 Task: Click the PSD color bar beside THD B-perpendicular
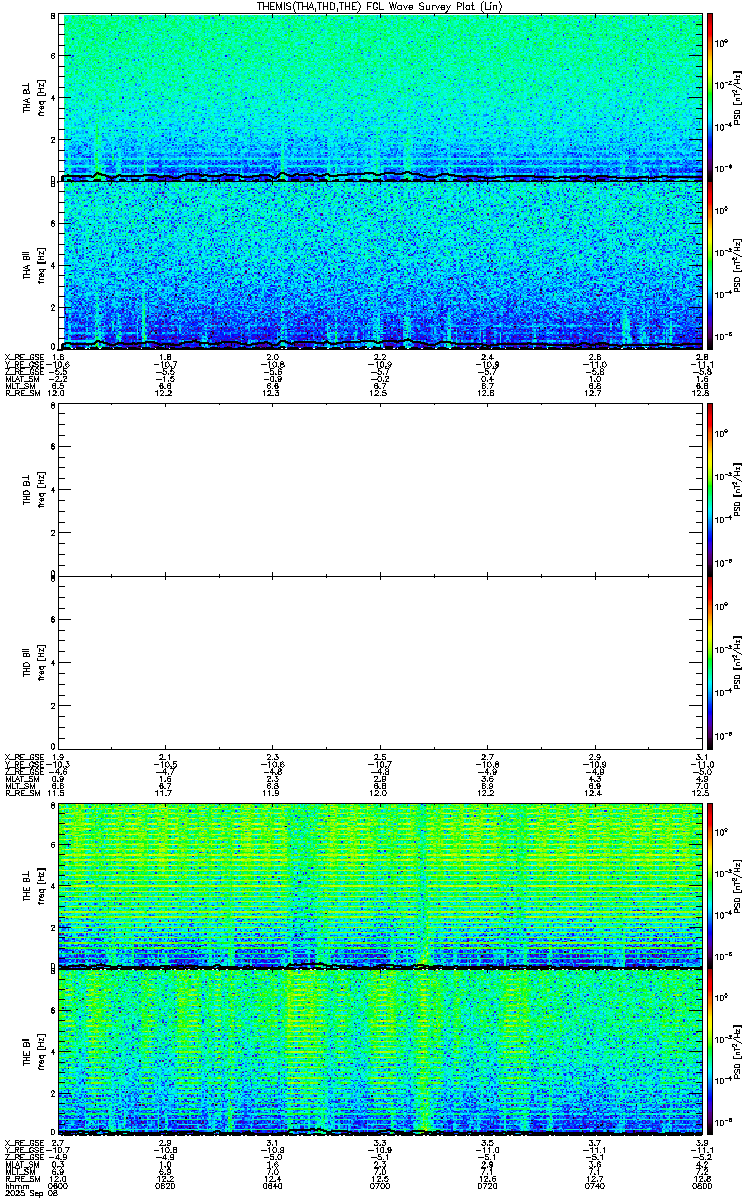(710, 489)
